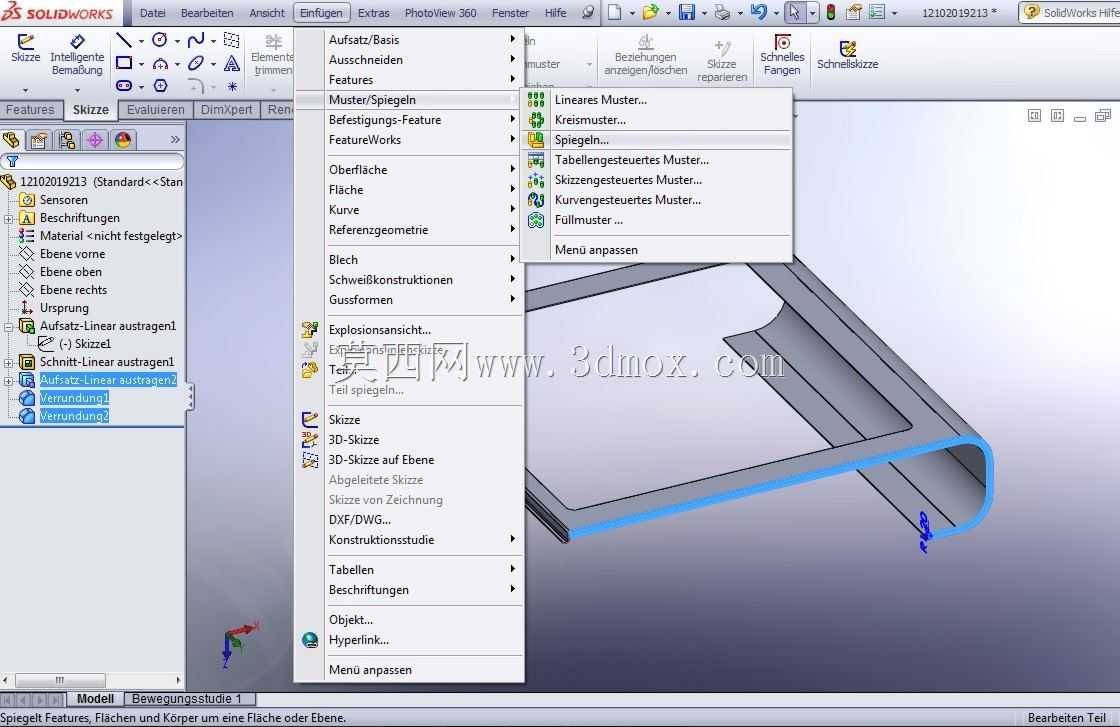
Task: Pick the circle sketch tool
Action: point(160,41)
